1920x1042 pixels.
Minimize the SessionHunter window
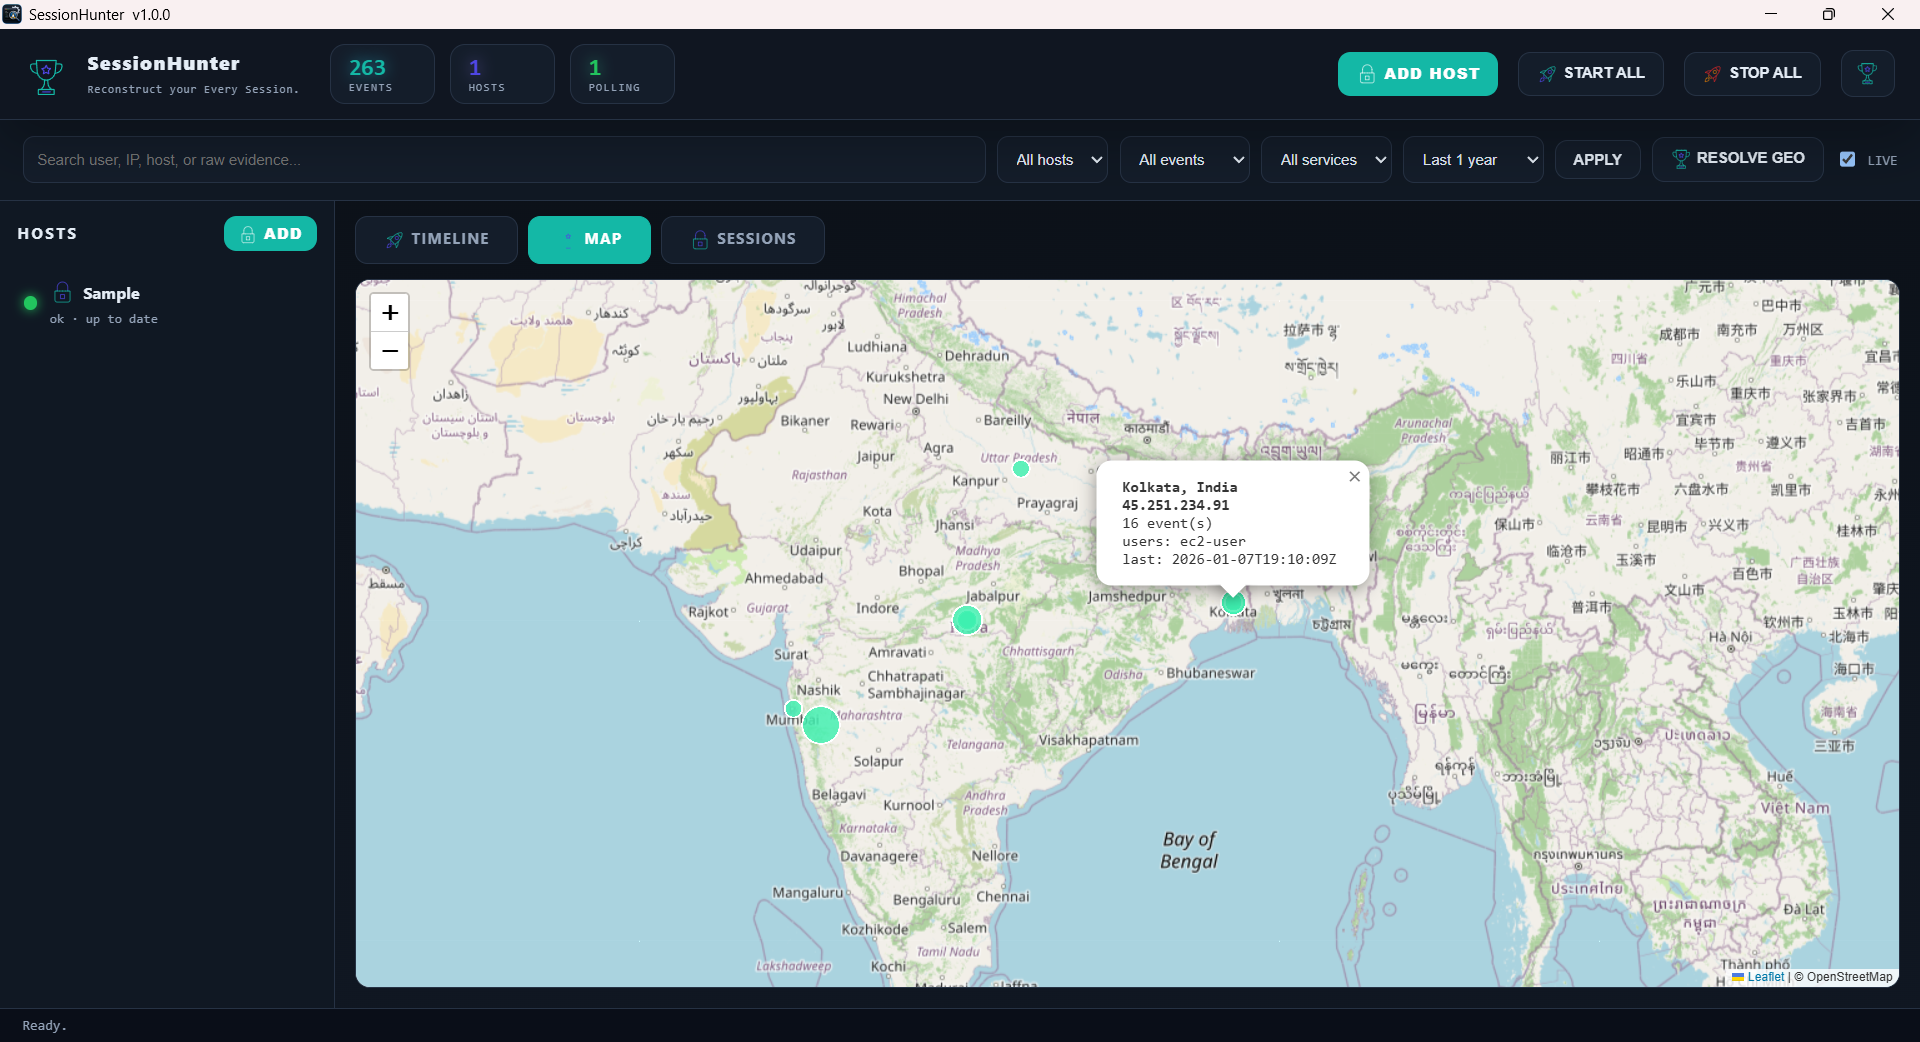[1771, 14]
